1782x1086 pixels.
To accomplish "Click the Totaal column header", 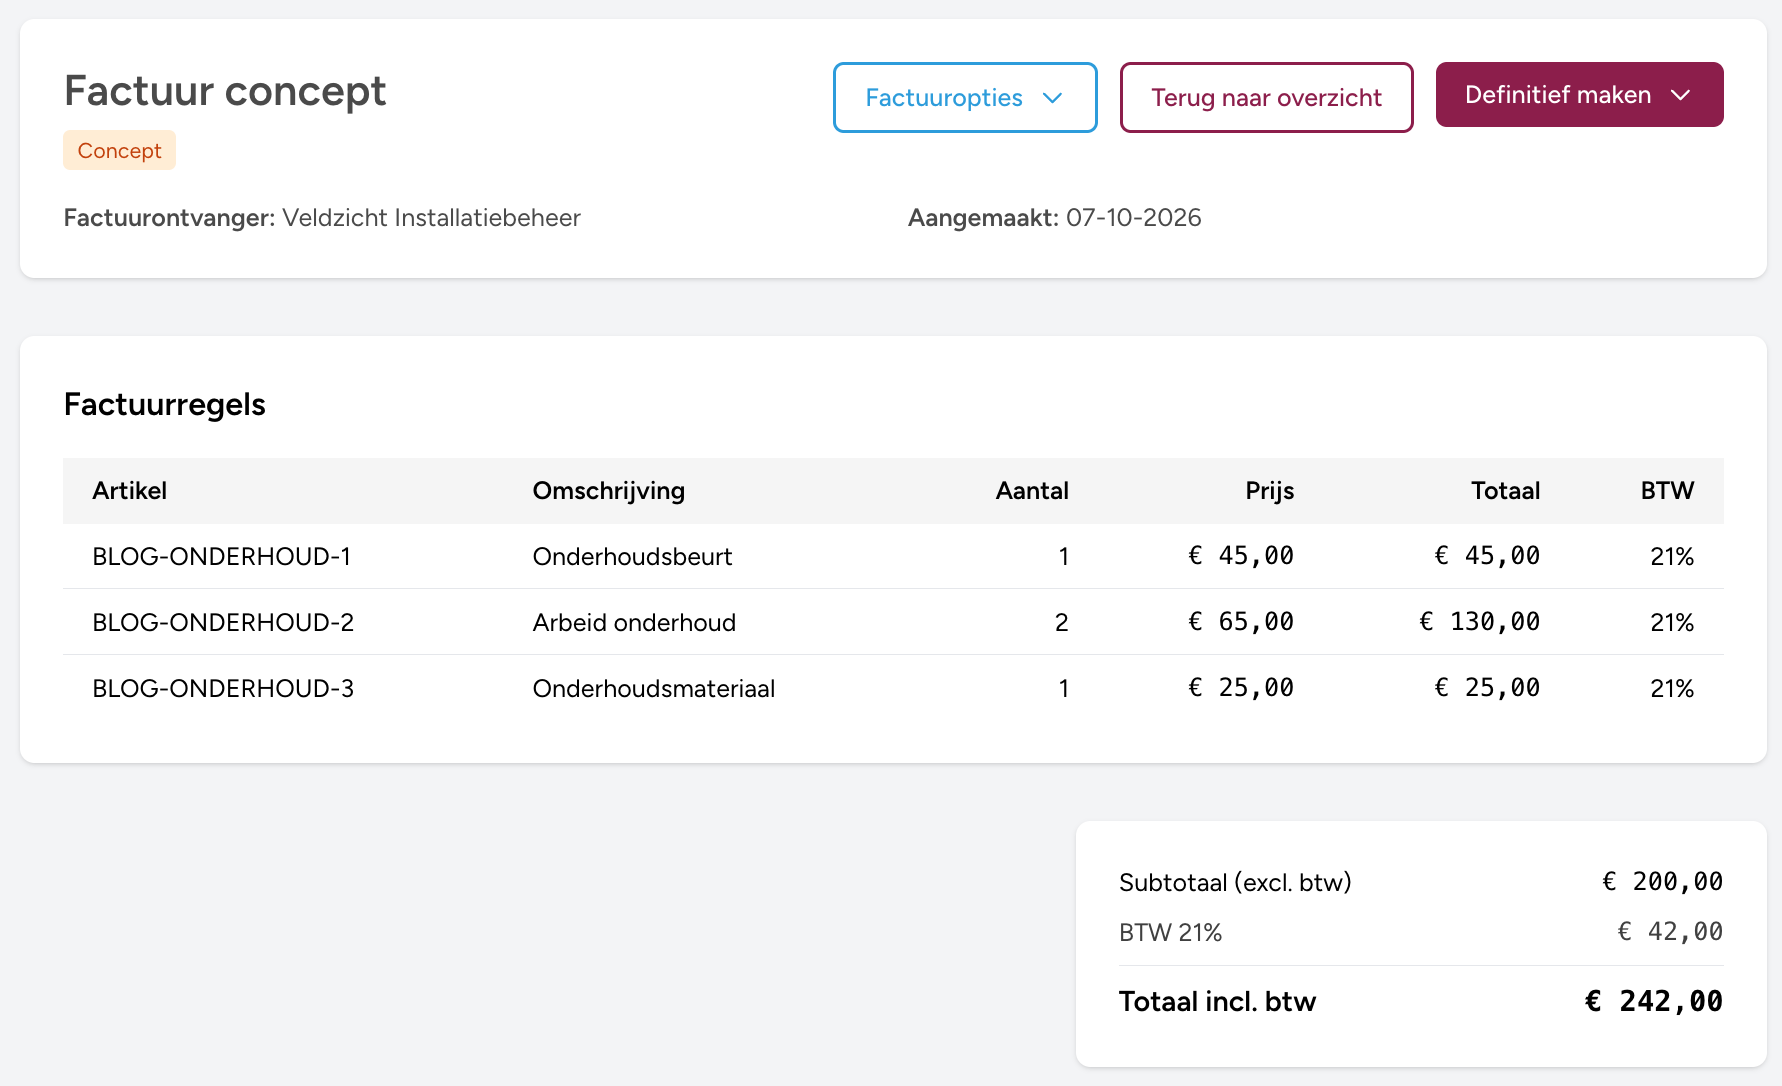I will pyautogui.click(x=1505, y=491).
